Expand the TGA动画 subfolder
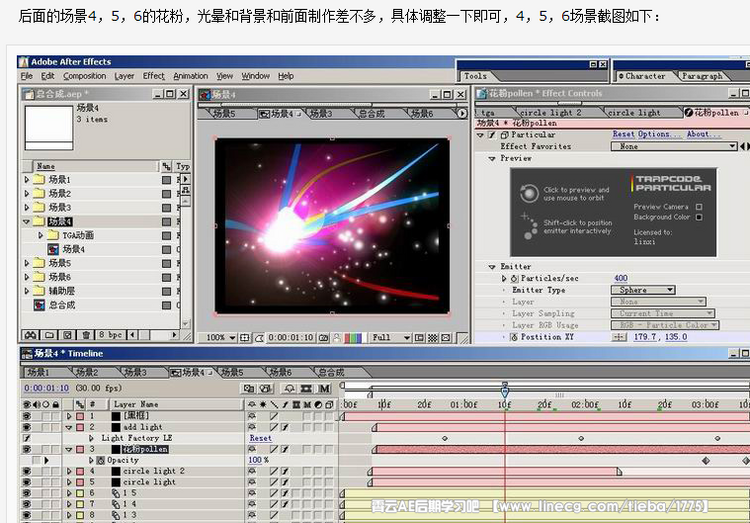Viewport: 750px width, 523px height. 41,235
